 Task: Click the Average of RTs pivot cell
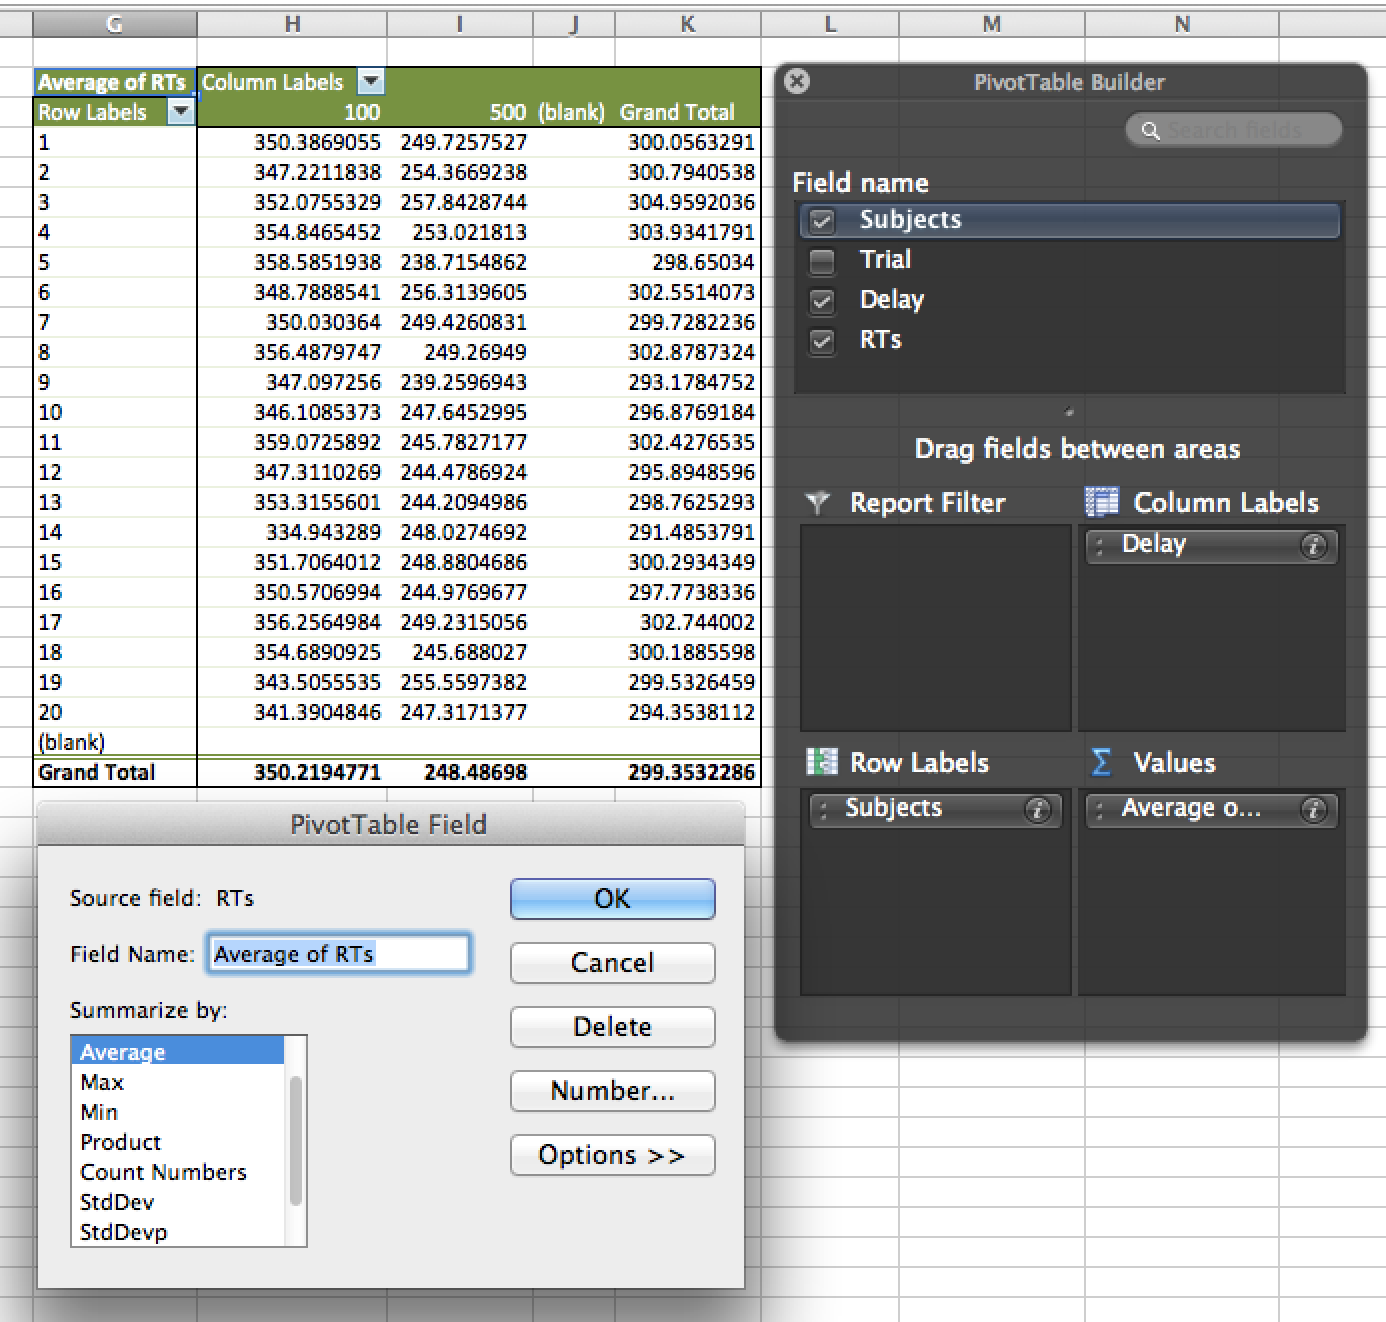tap(115, 82)
